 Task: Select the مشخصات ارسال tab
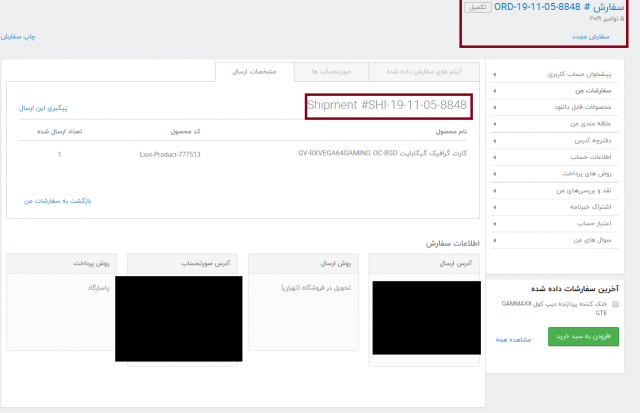click(x=258, y=71)
